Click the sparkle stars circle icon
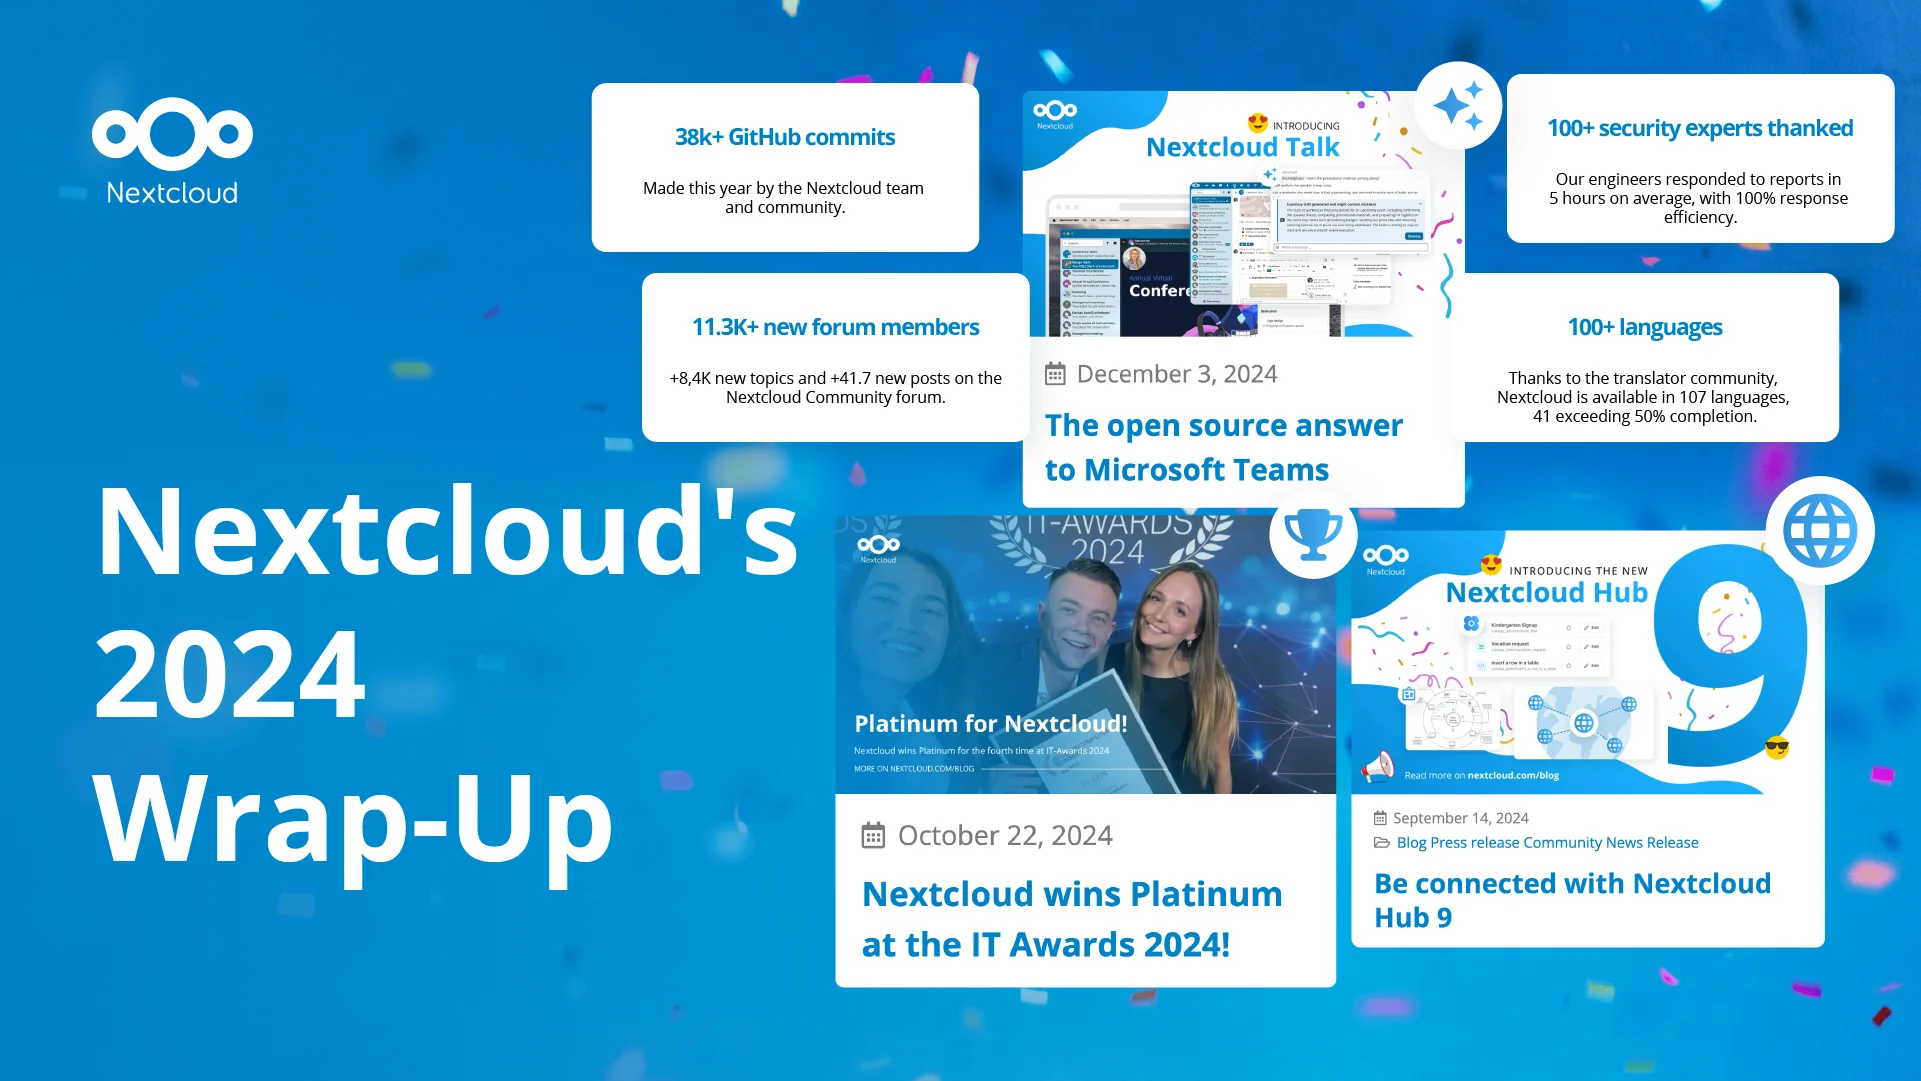This screenshot has width=1921, height=1081. coord(1458,106)
